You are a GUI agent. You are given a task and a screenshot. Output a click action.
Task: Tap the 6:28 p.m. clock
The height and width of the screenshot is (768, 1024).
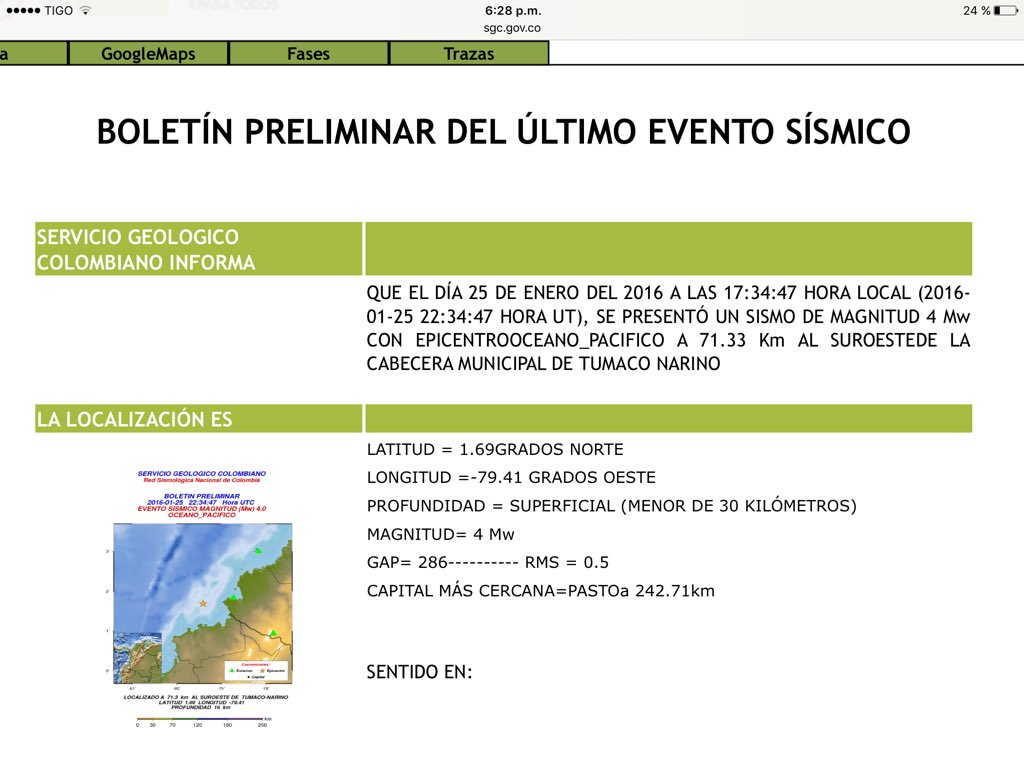(513, 10)
